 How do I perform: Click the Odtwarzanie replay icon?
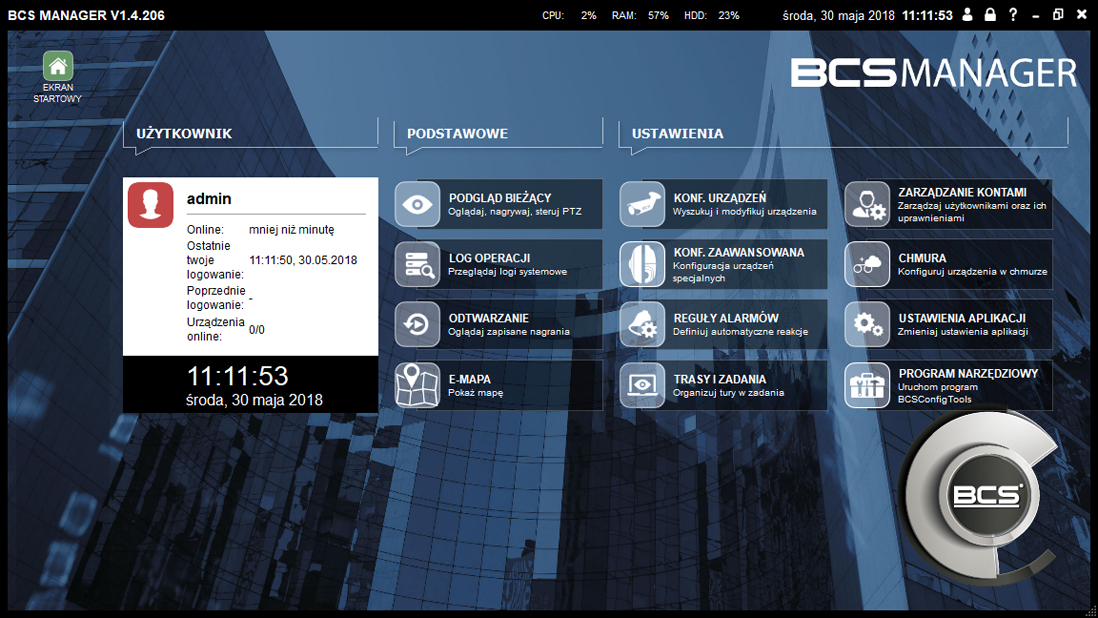click(x=417, y=325)
